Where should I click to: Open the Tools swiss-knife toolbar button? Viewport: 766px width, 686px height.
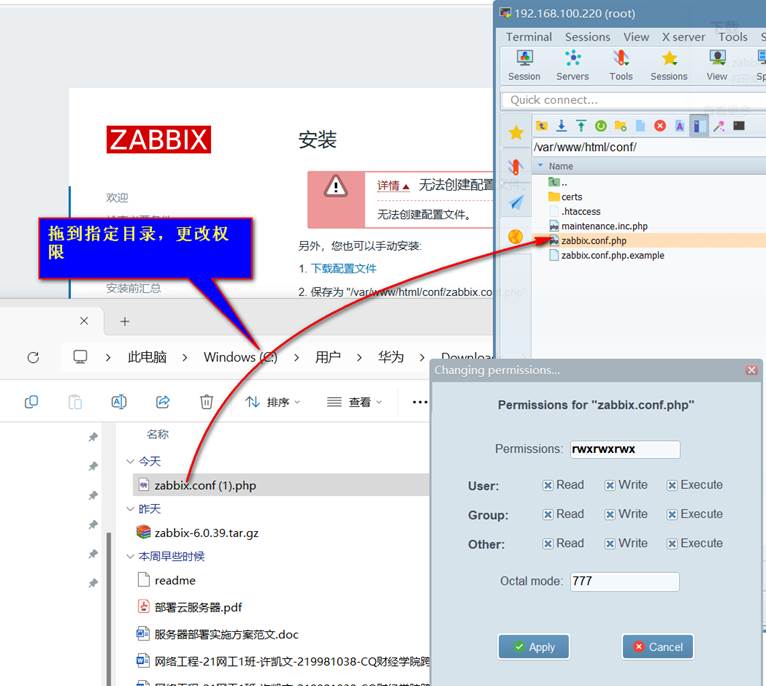tap(621, 65)
